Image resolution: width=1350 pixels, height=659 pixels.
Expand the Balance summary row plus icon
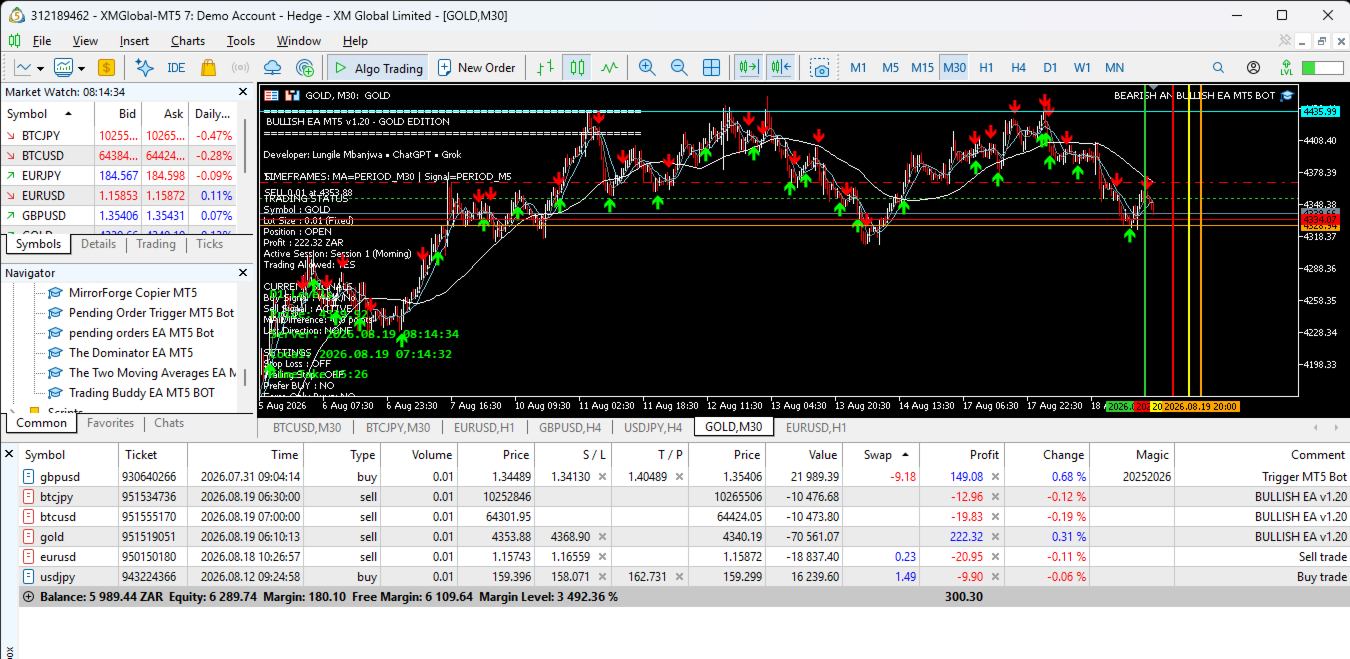(28, 597)
